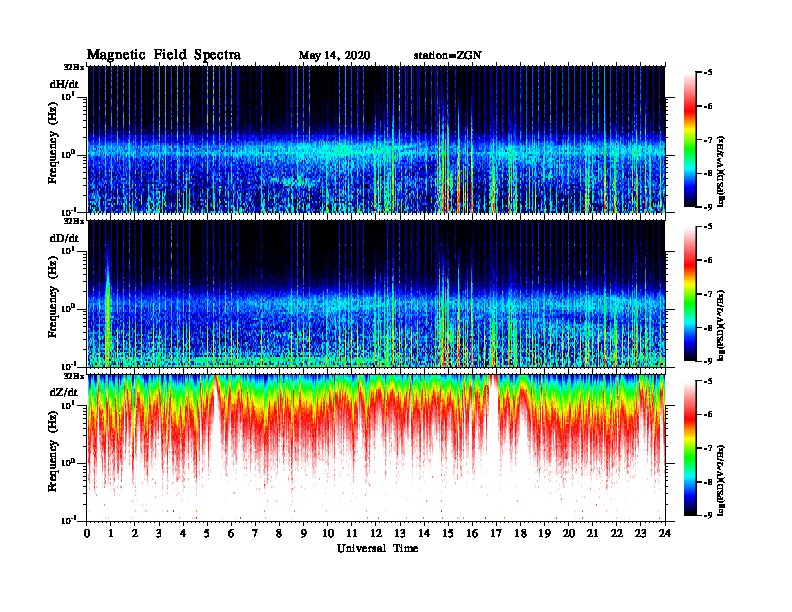Click the "13" hour tick label
The image size is (792, 612).
(400, 534)
